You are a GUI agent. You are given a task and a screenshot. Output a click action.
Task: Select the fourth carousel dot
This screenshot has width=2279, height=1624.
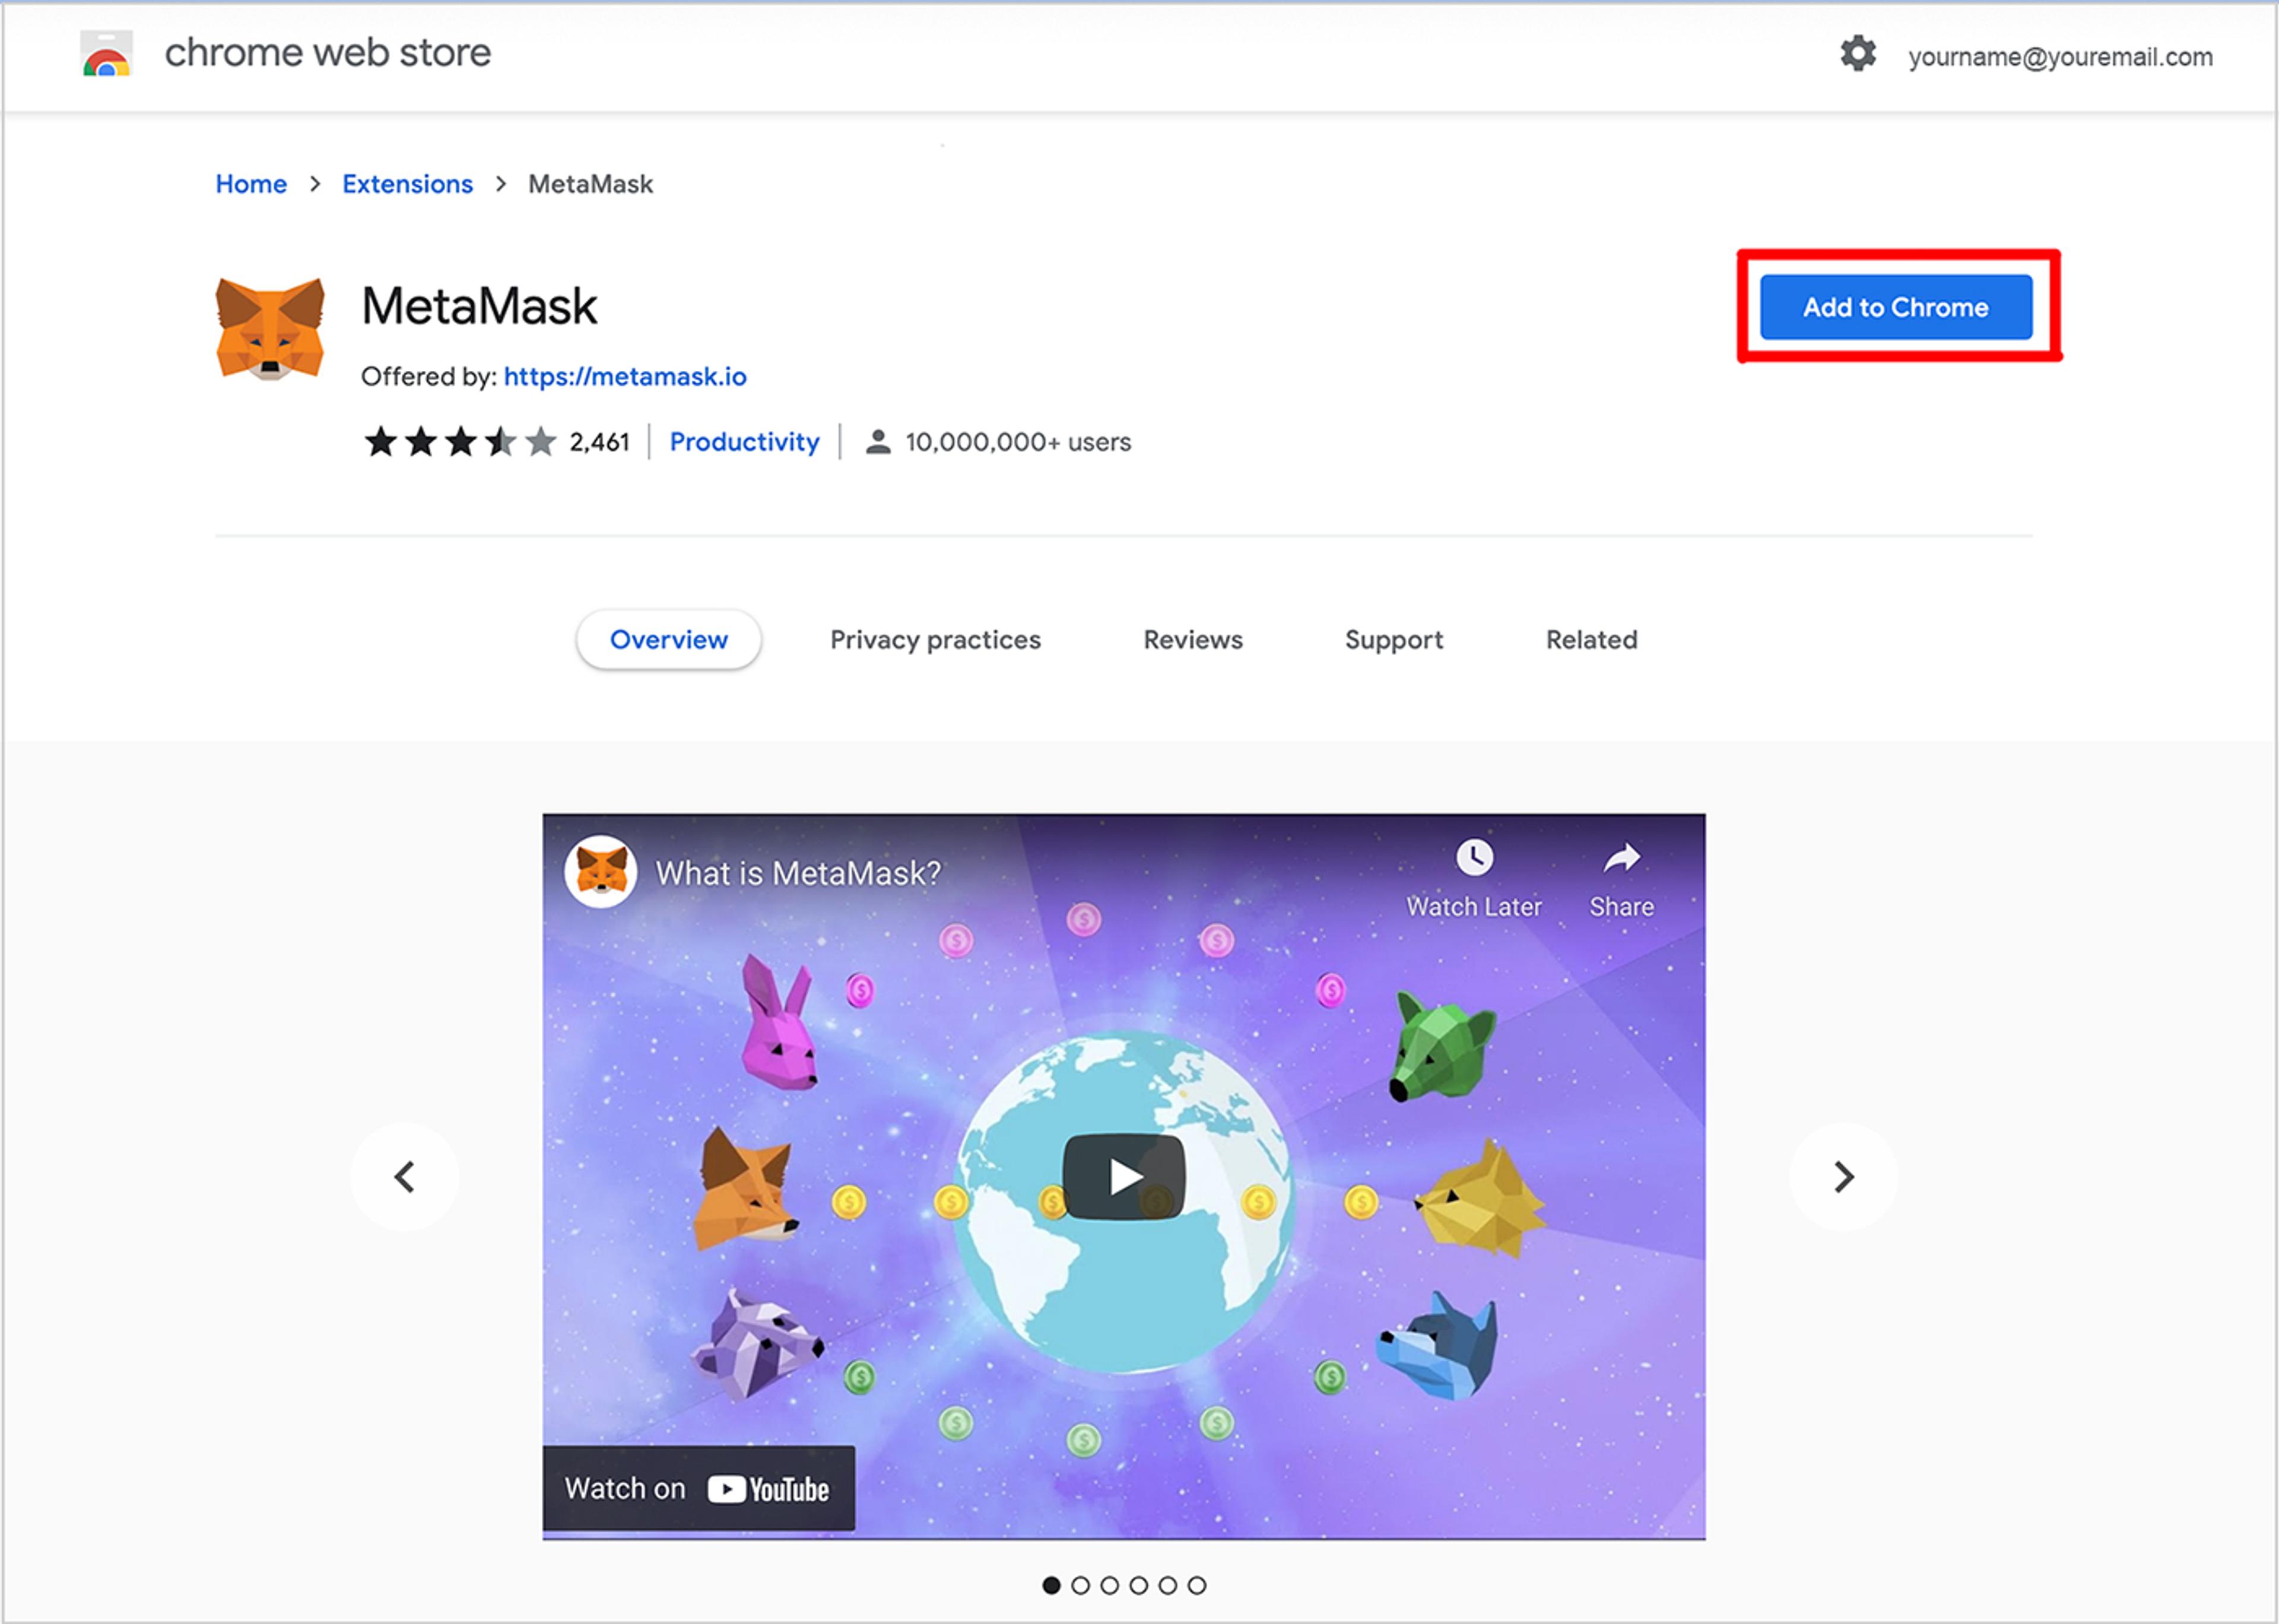coord(1138,1585)
